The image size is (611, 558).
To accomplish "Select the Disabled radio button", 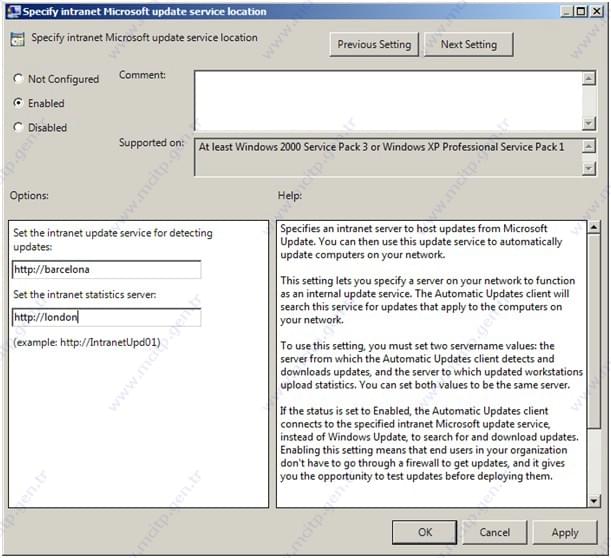I will click(x=18, y=127).
